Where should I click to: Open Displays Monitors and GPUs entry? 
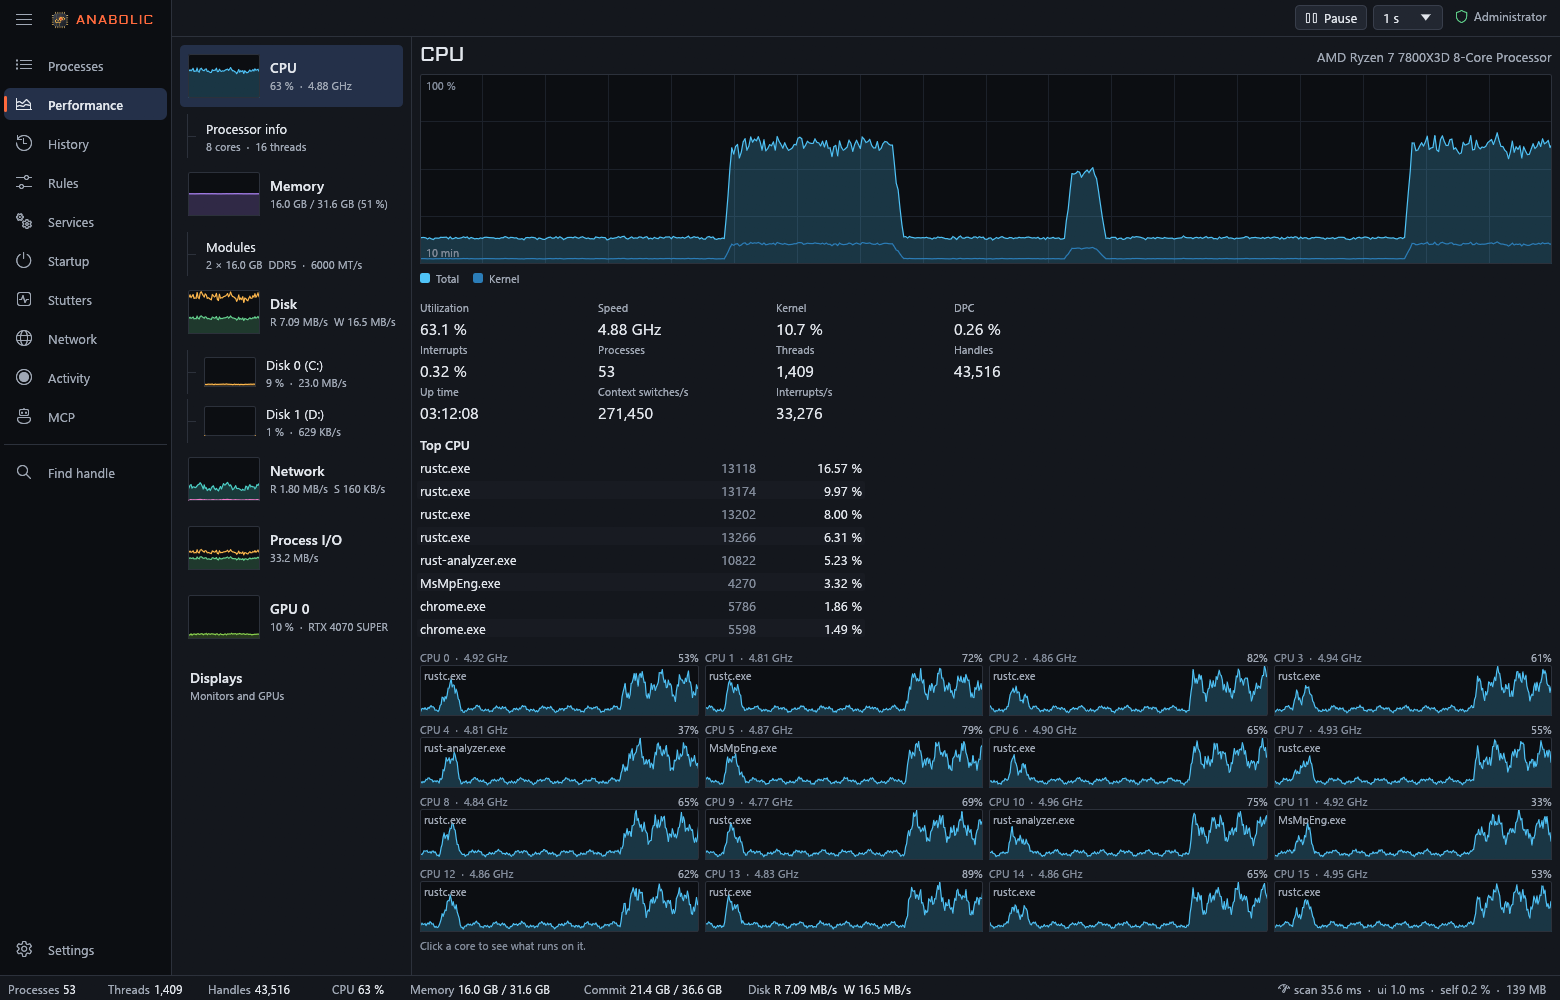pyautogui.click(x=291, y=686)
